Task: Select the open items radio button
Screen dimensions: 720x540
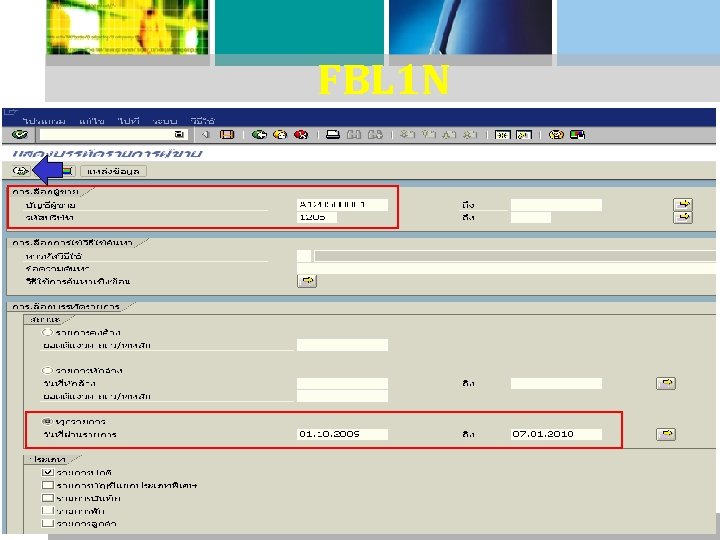Action: click(47, 332)
